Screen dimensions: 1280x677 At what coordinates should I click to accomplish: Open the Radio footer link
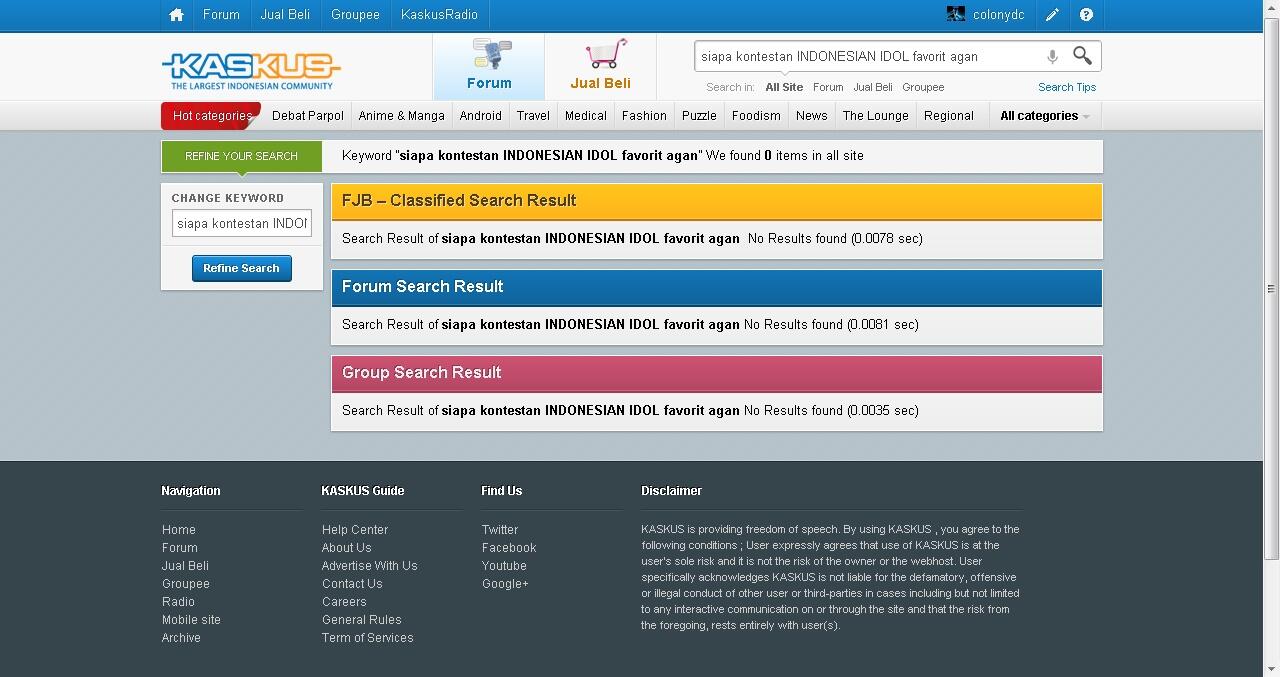click(x=178, y=602)
